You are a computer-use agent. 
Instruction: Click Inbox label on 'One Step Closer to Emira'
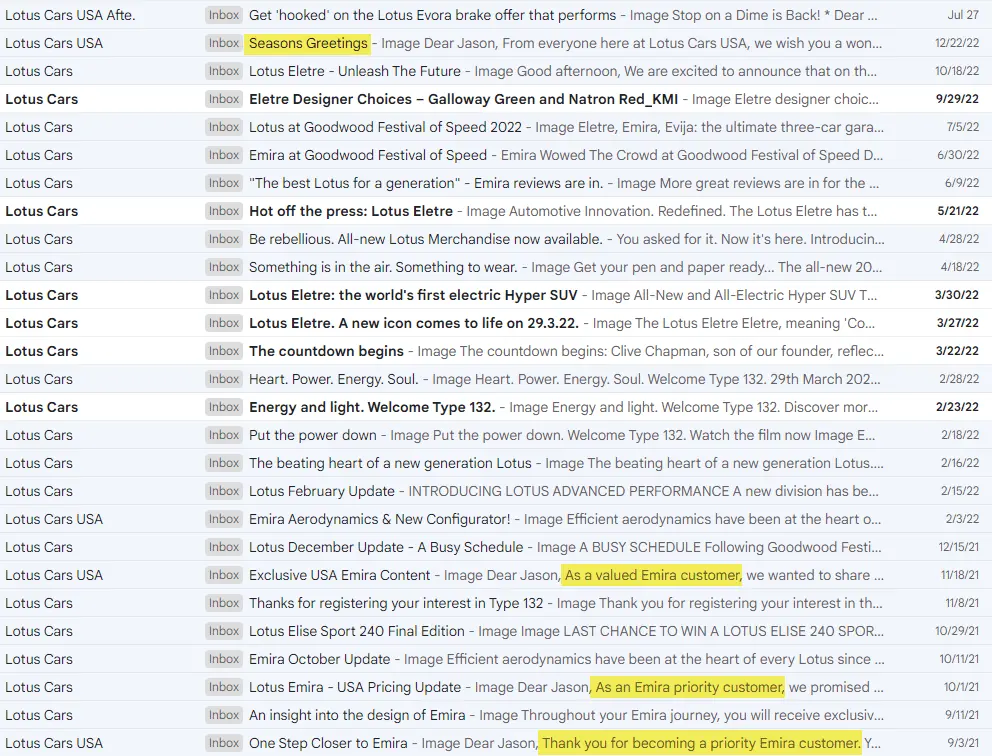[x=224, y=743]
